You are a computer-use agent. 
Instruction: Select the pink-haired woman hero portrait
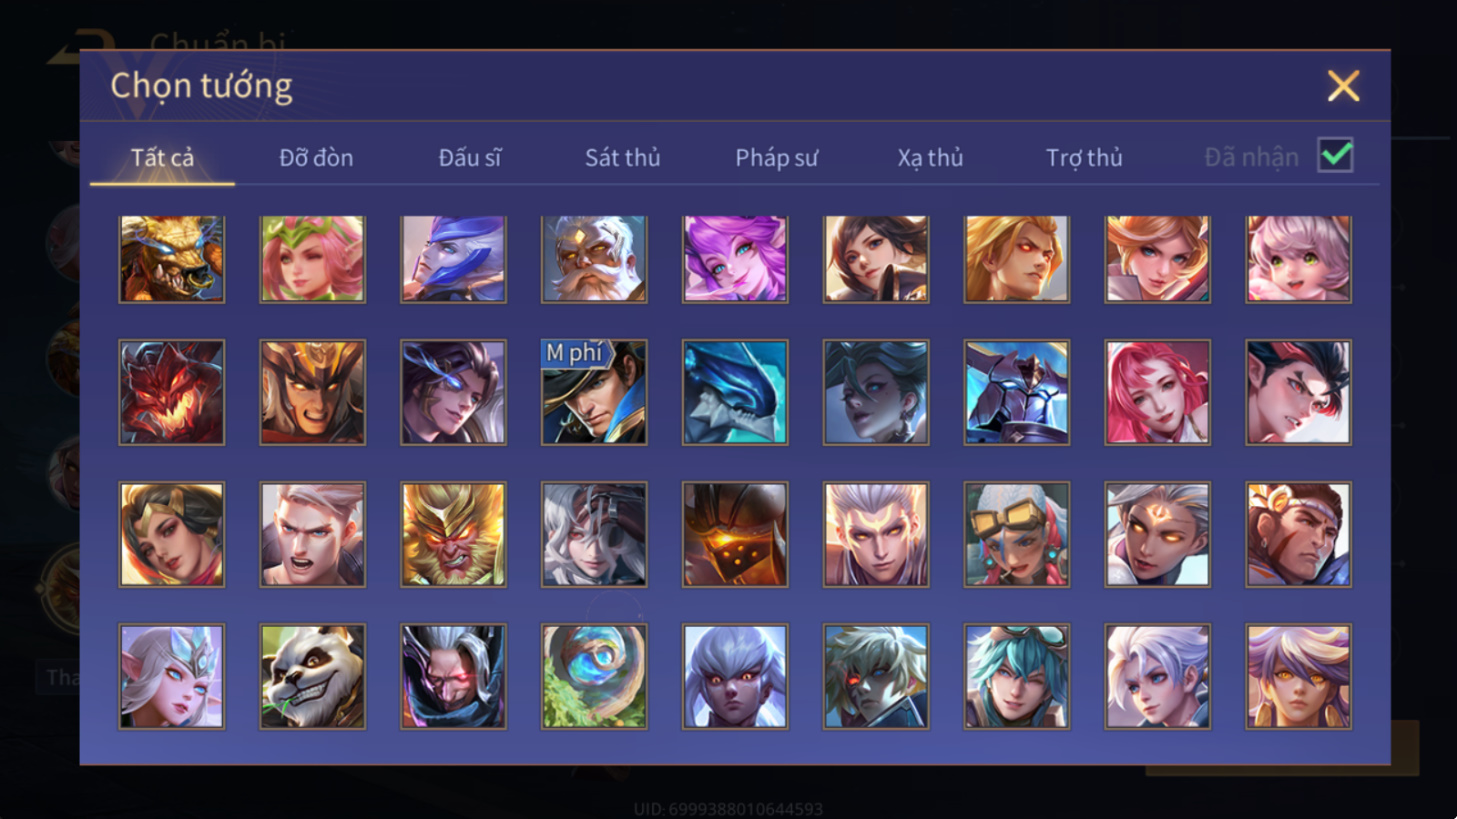pyautogui.click(x=1158, y=392)
